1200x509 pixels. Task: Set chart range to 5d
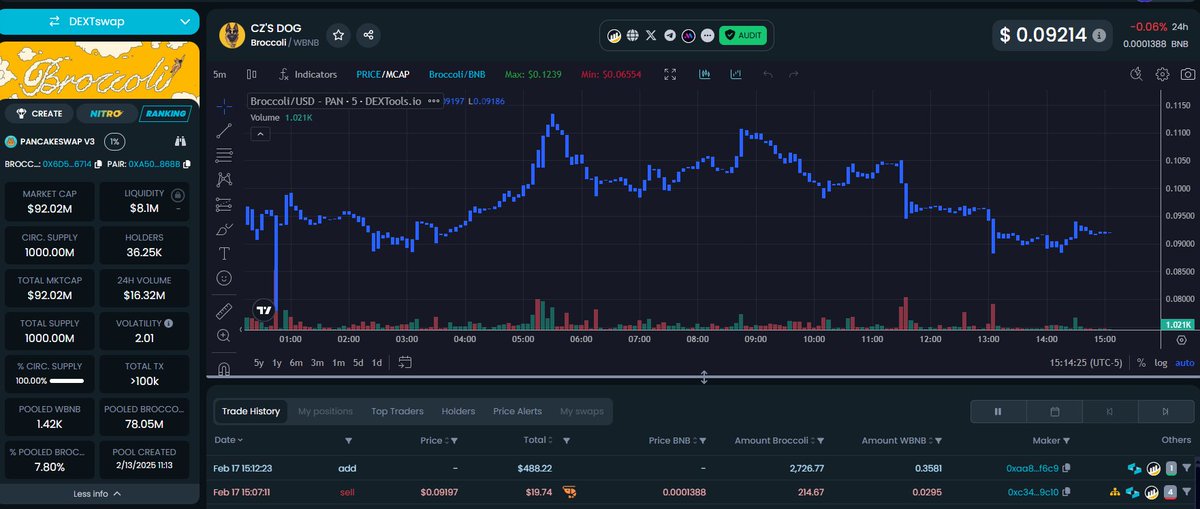point(358,362)
